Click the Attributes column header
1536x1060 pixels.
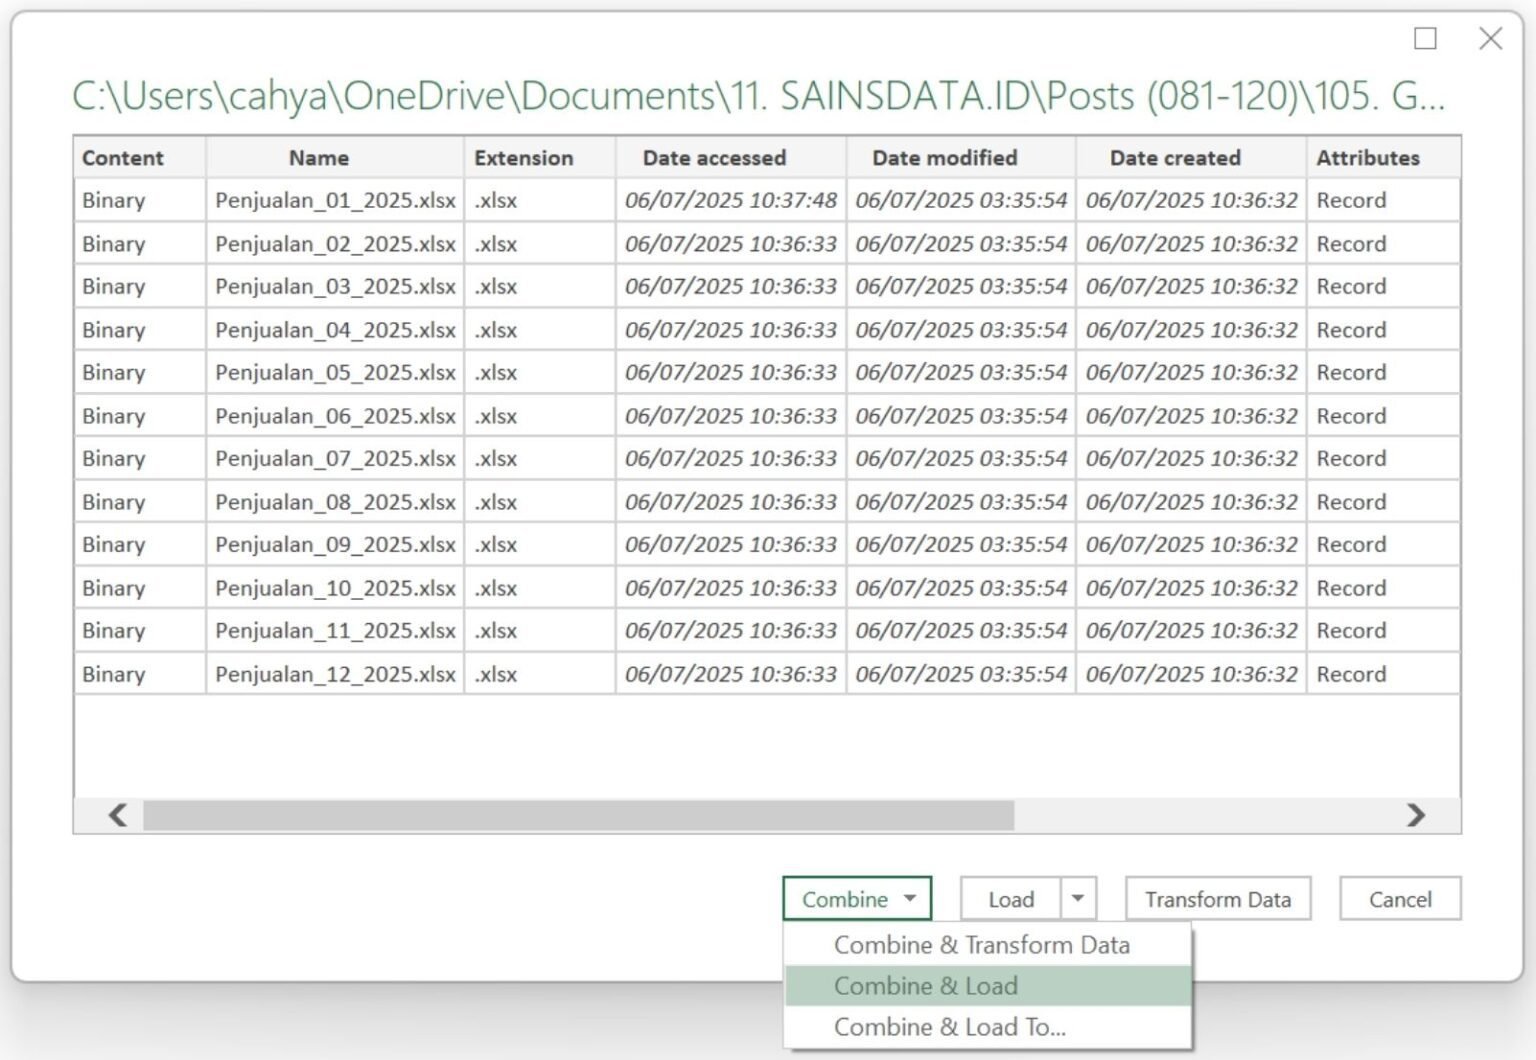click(x=1367, y=157)
